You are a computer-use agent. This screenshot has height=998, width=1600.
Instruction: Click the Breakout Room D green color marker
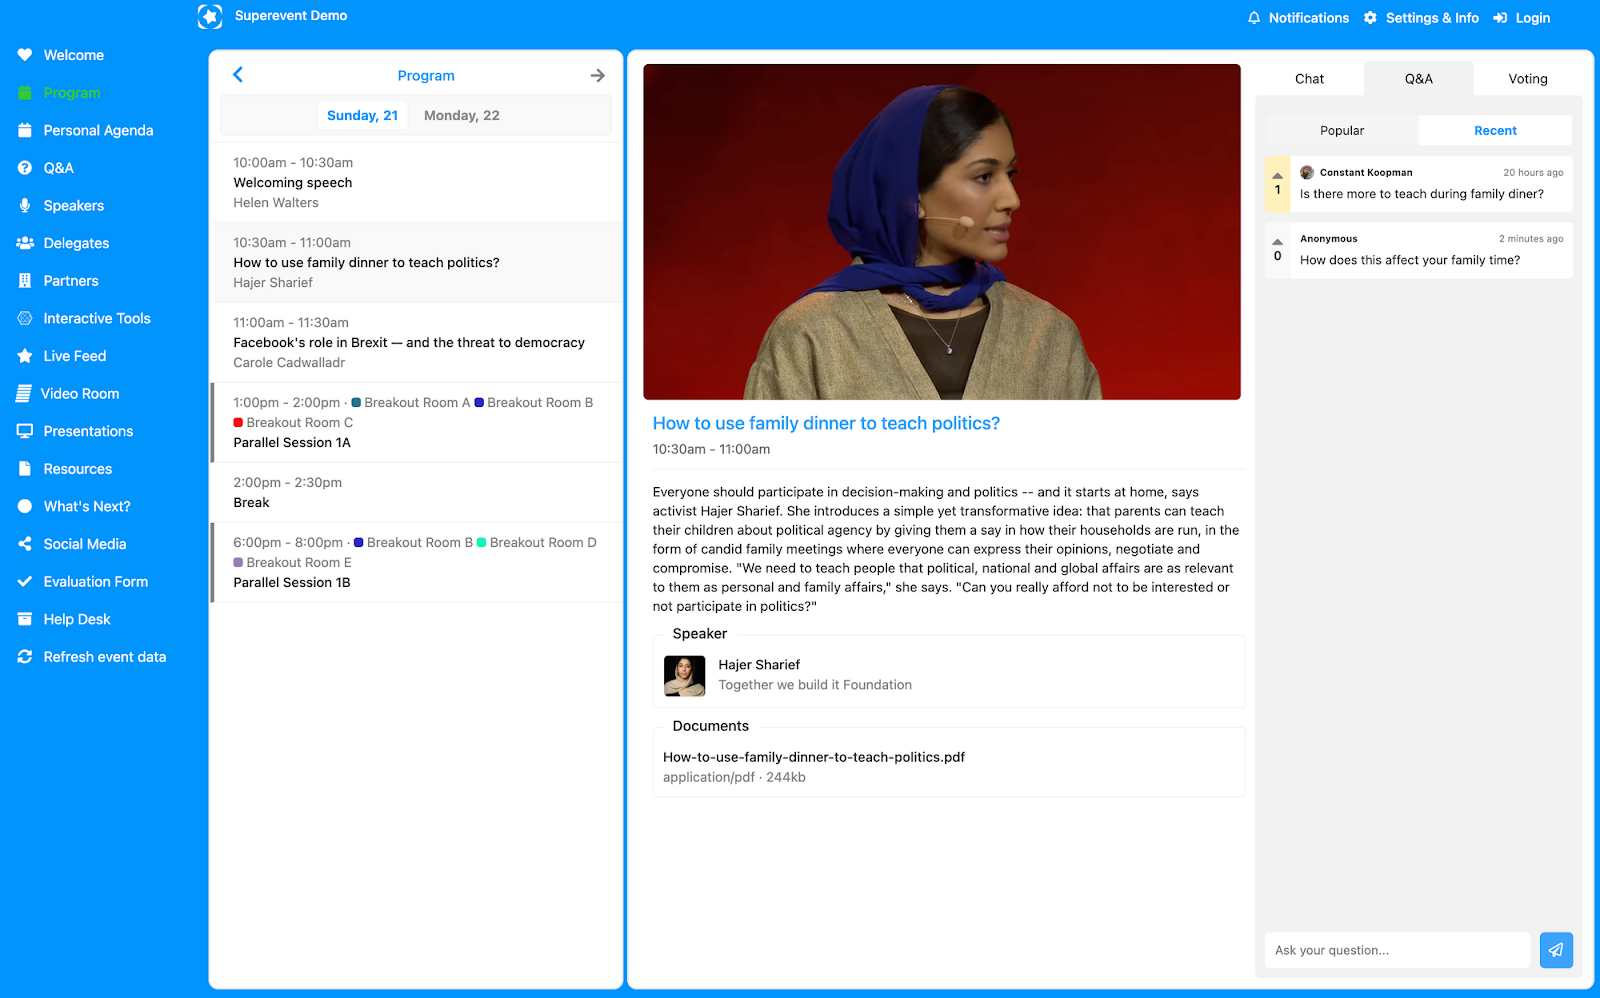pyautogui.click(x=481, y=543)
